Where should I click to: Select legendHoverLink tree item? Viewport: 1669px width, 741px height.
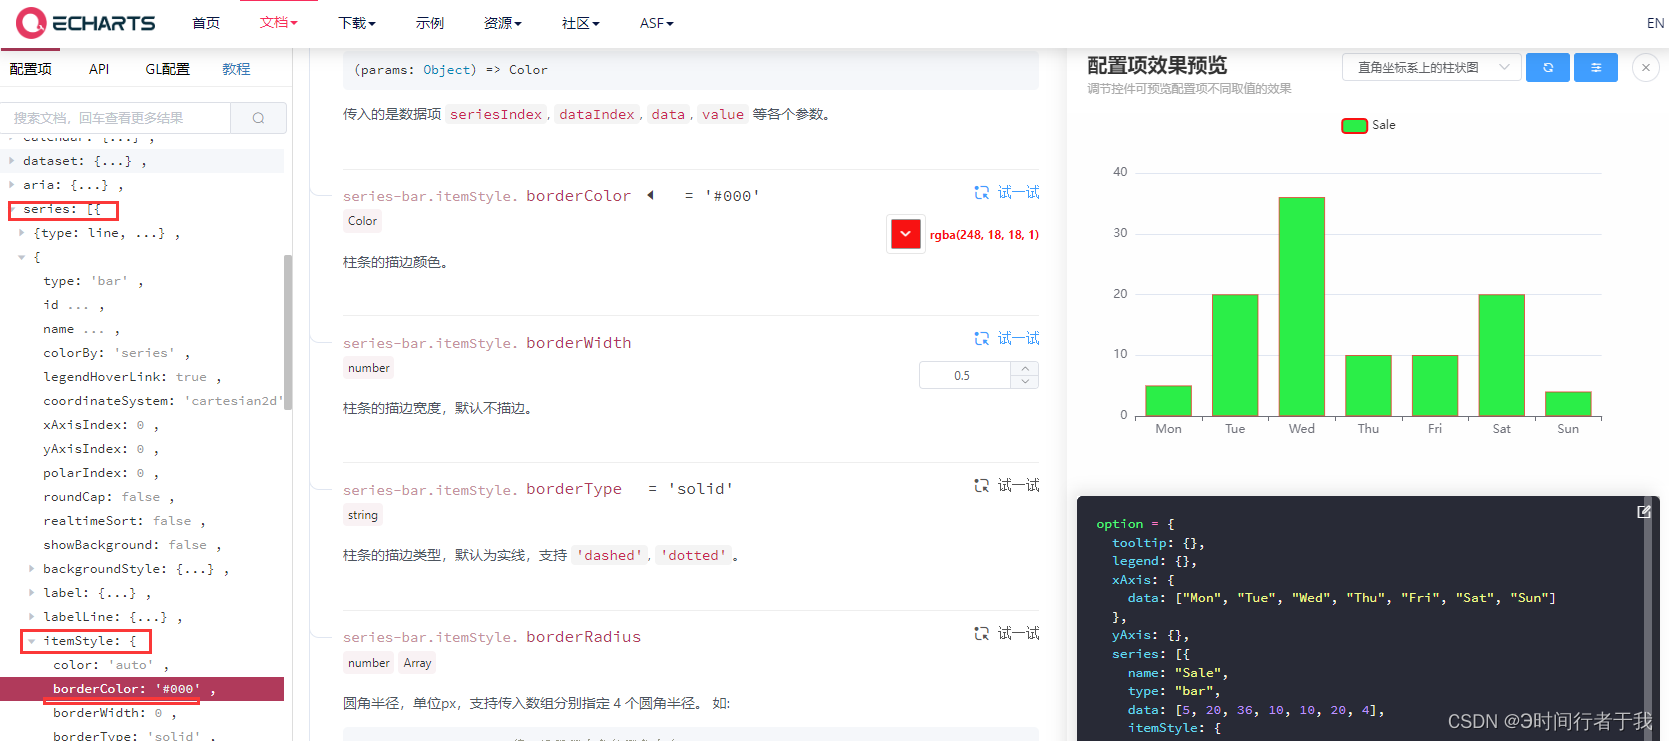click(132, 377)
